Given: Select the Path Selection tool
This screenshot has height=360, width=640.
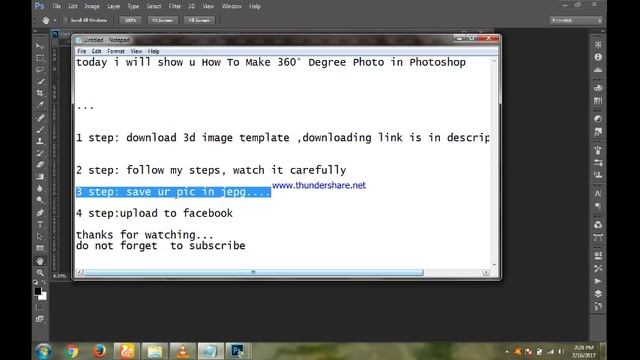Looking at the screenshot, I should tap(40, 236).
